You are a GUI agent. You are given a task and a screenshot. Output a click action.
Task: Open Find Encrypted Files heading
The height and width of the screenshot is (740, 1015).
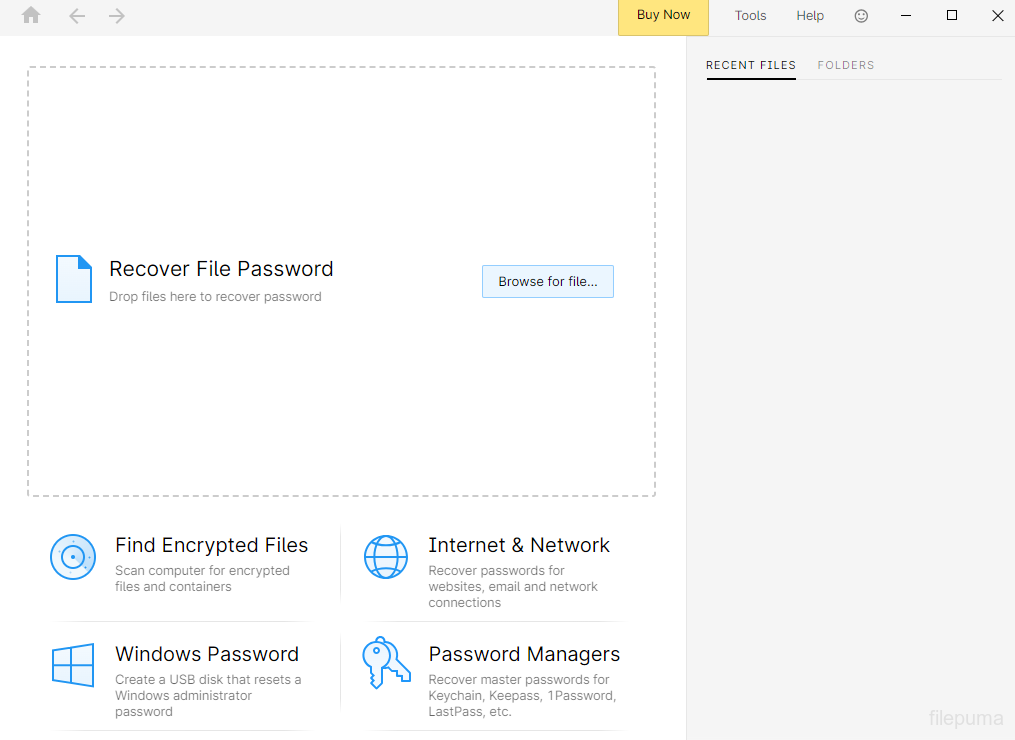click(x=211, y=545)
